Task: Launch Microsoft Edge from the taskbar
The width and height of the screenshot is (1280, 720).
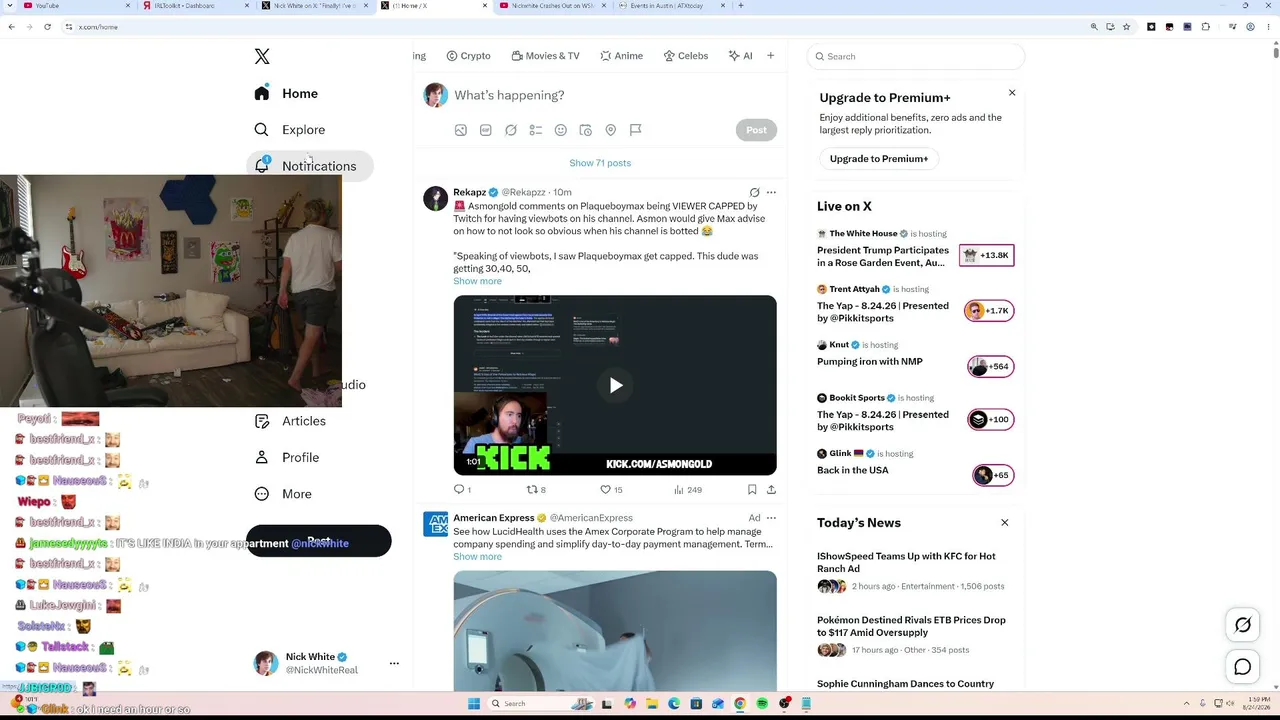Action: click(674, 704)
